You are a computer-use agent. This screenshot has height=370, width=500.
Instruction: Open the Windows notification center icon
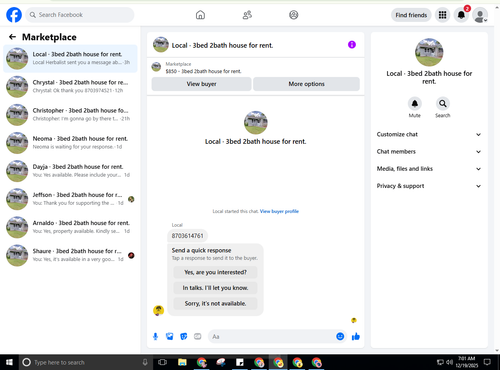tap(487, 362)
